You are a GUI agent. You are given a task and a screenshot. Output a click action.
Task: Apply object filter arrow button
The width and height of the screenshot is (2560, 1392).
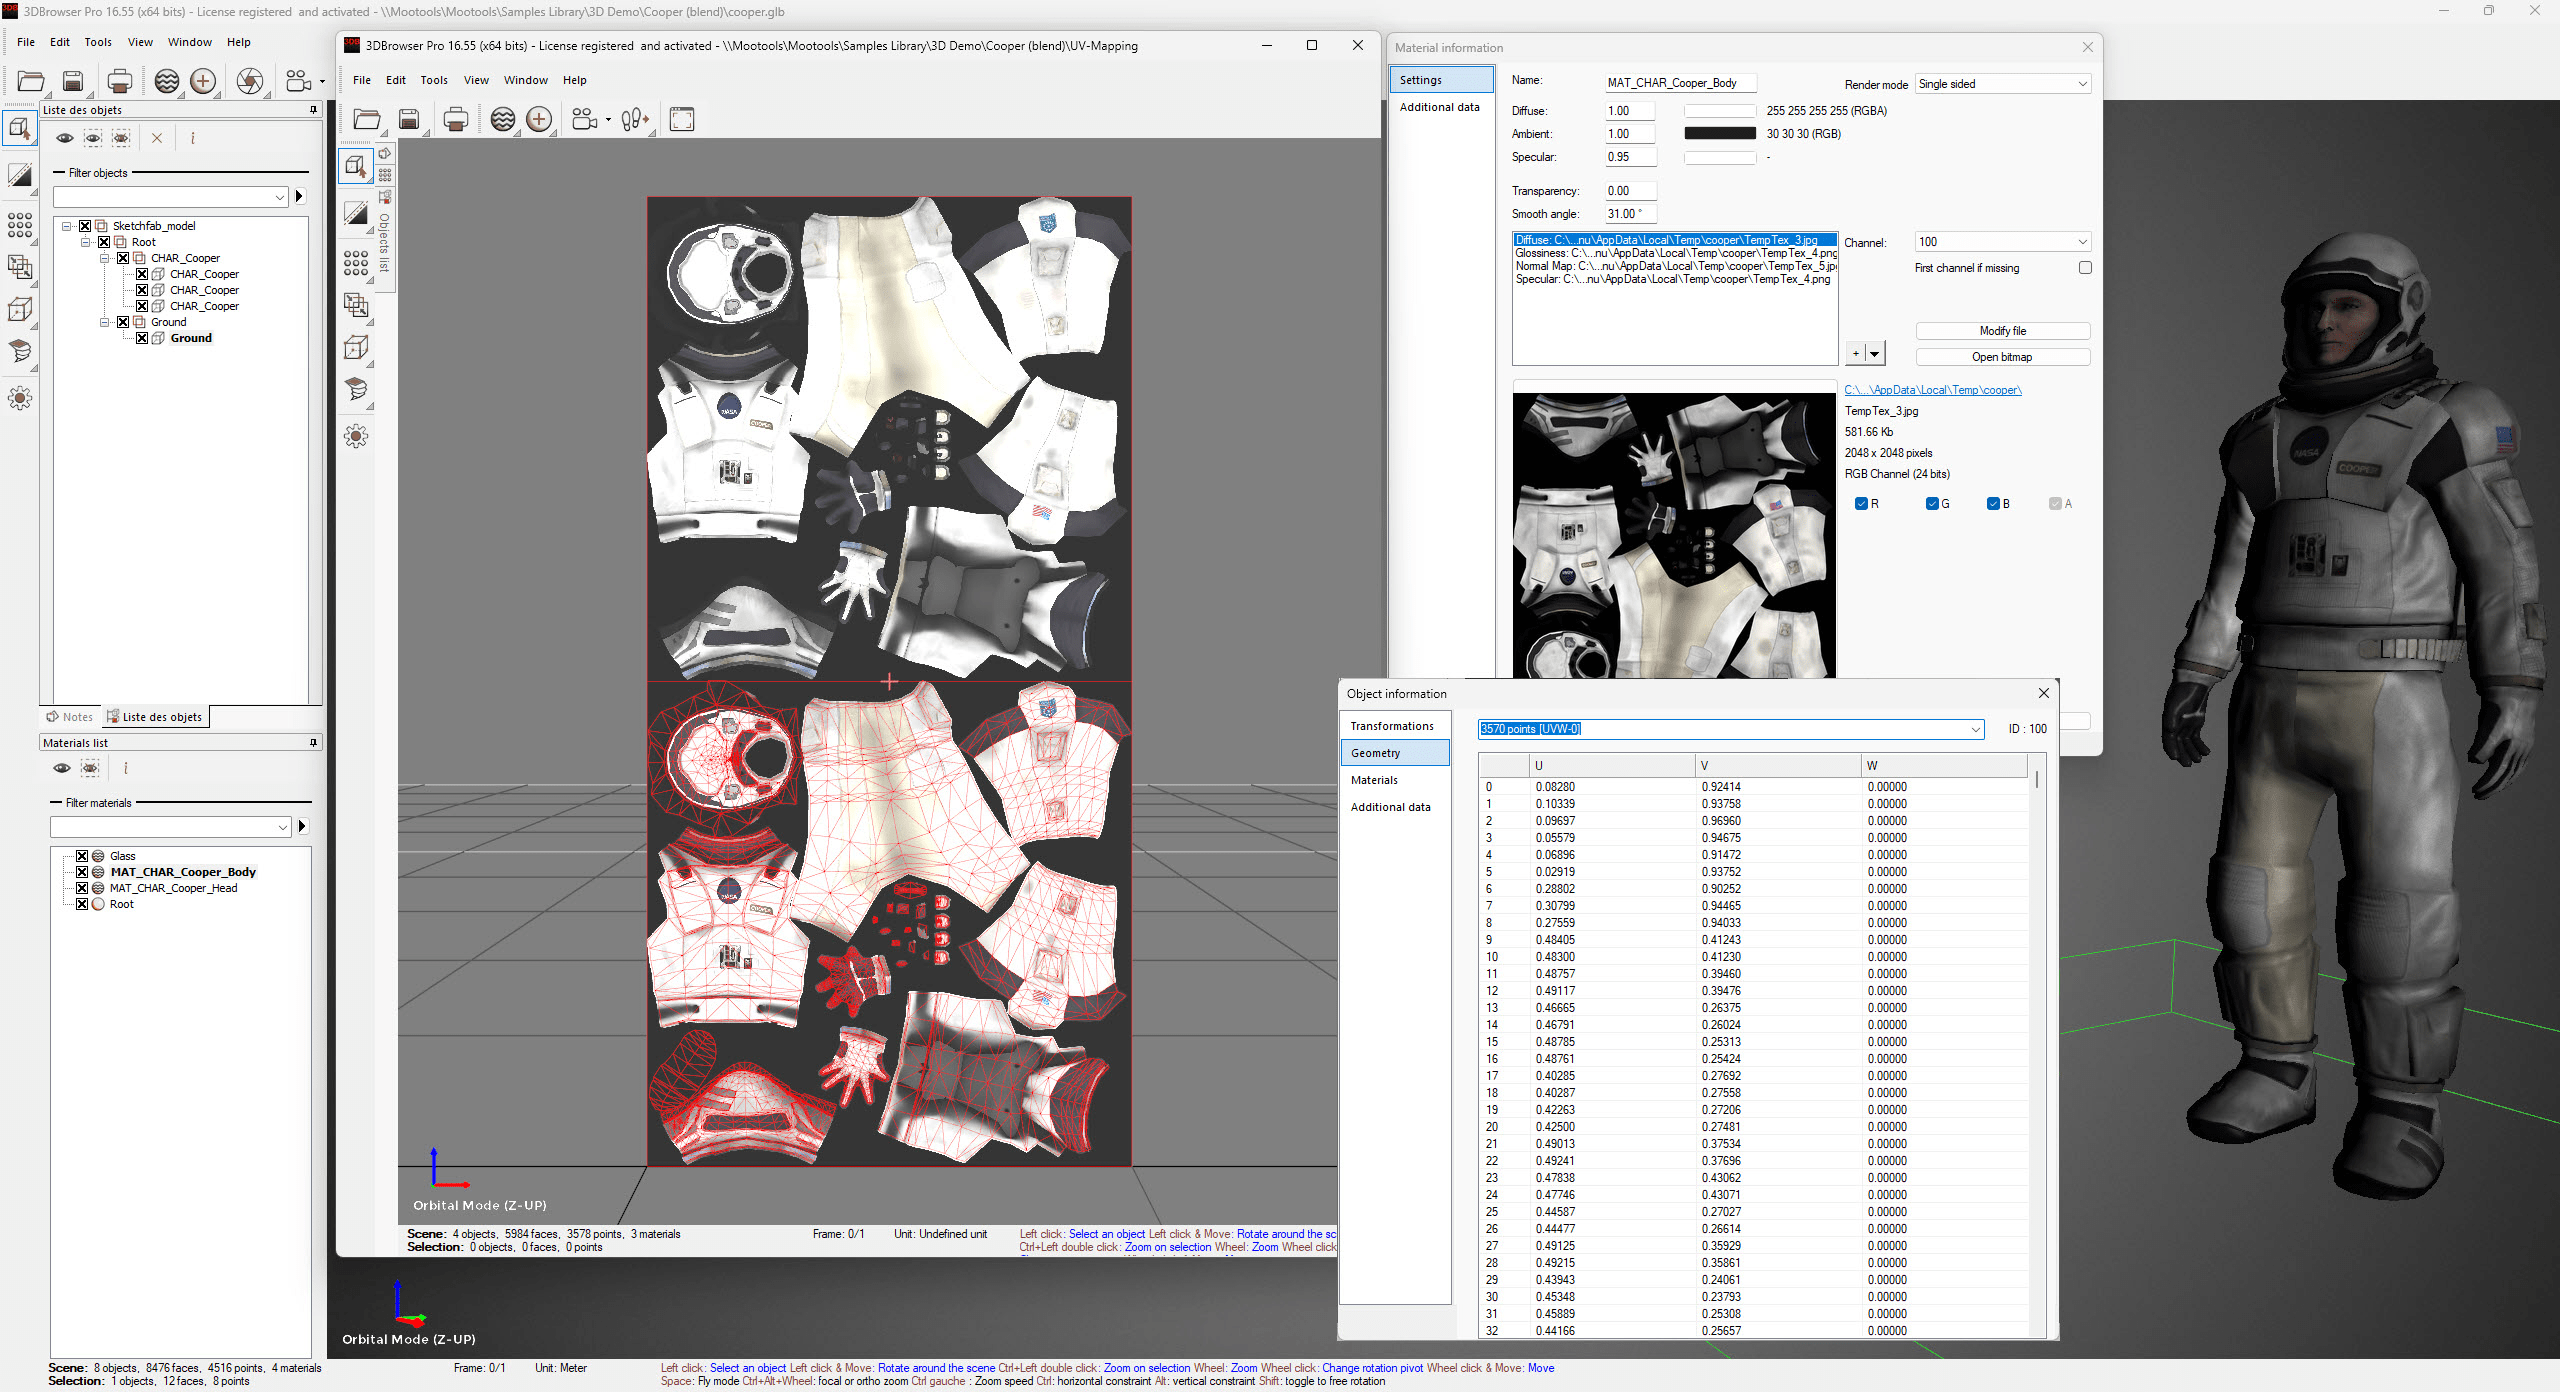coord(299,197)
